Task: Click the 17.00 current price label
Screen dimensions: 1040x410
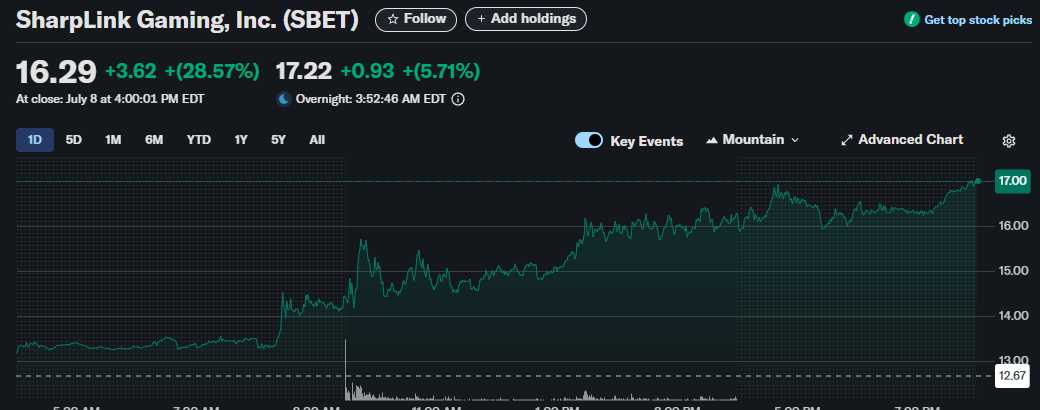Action: (x=1011, y=180)
